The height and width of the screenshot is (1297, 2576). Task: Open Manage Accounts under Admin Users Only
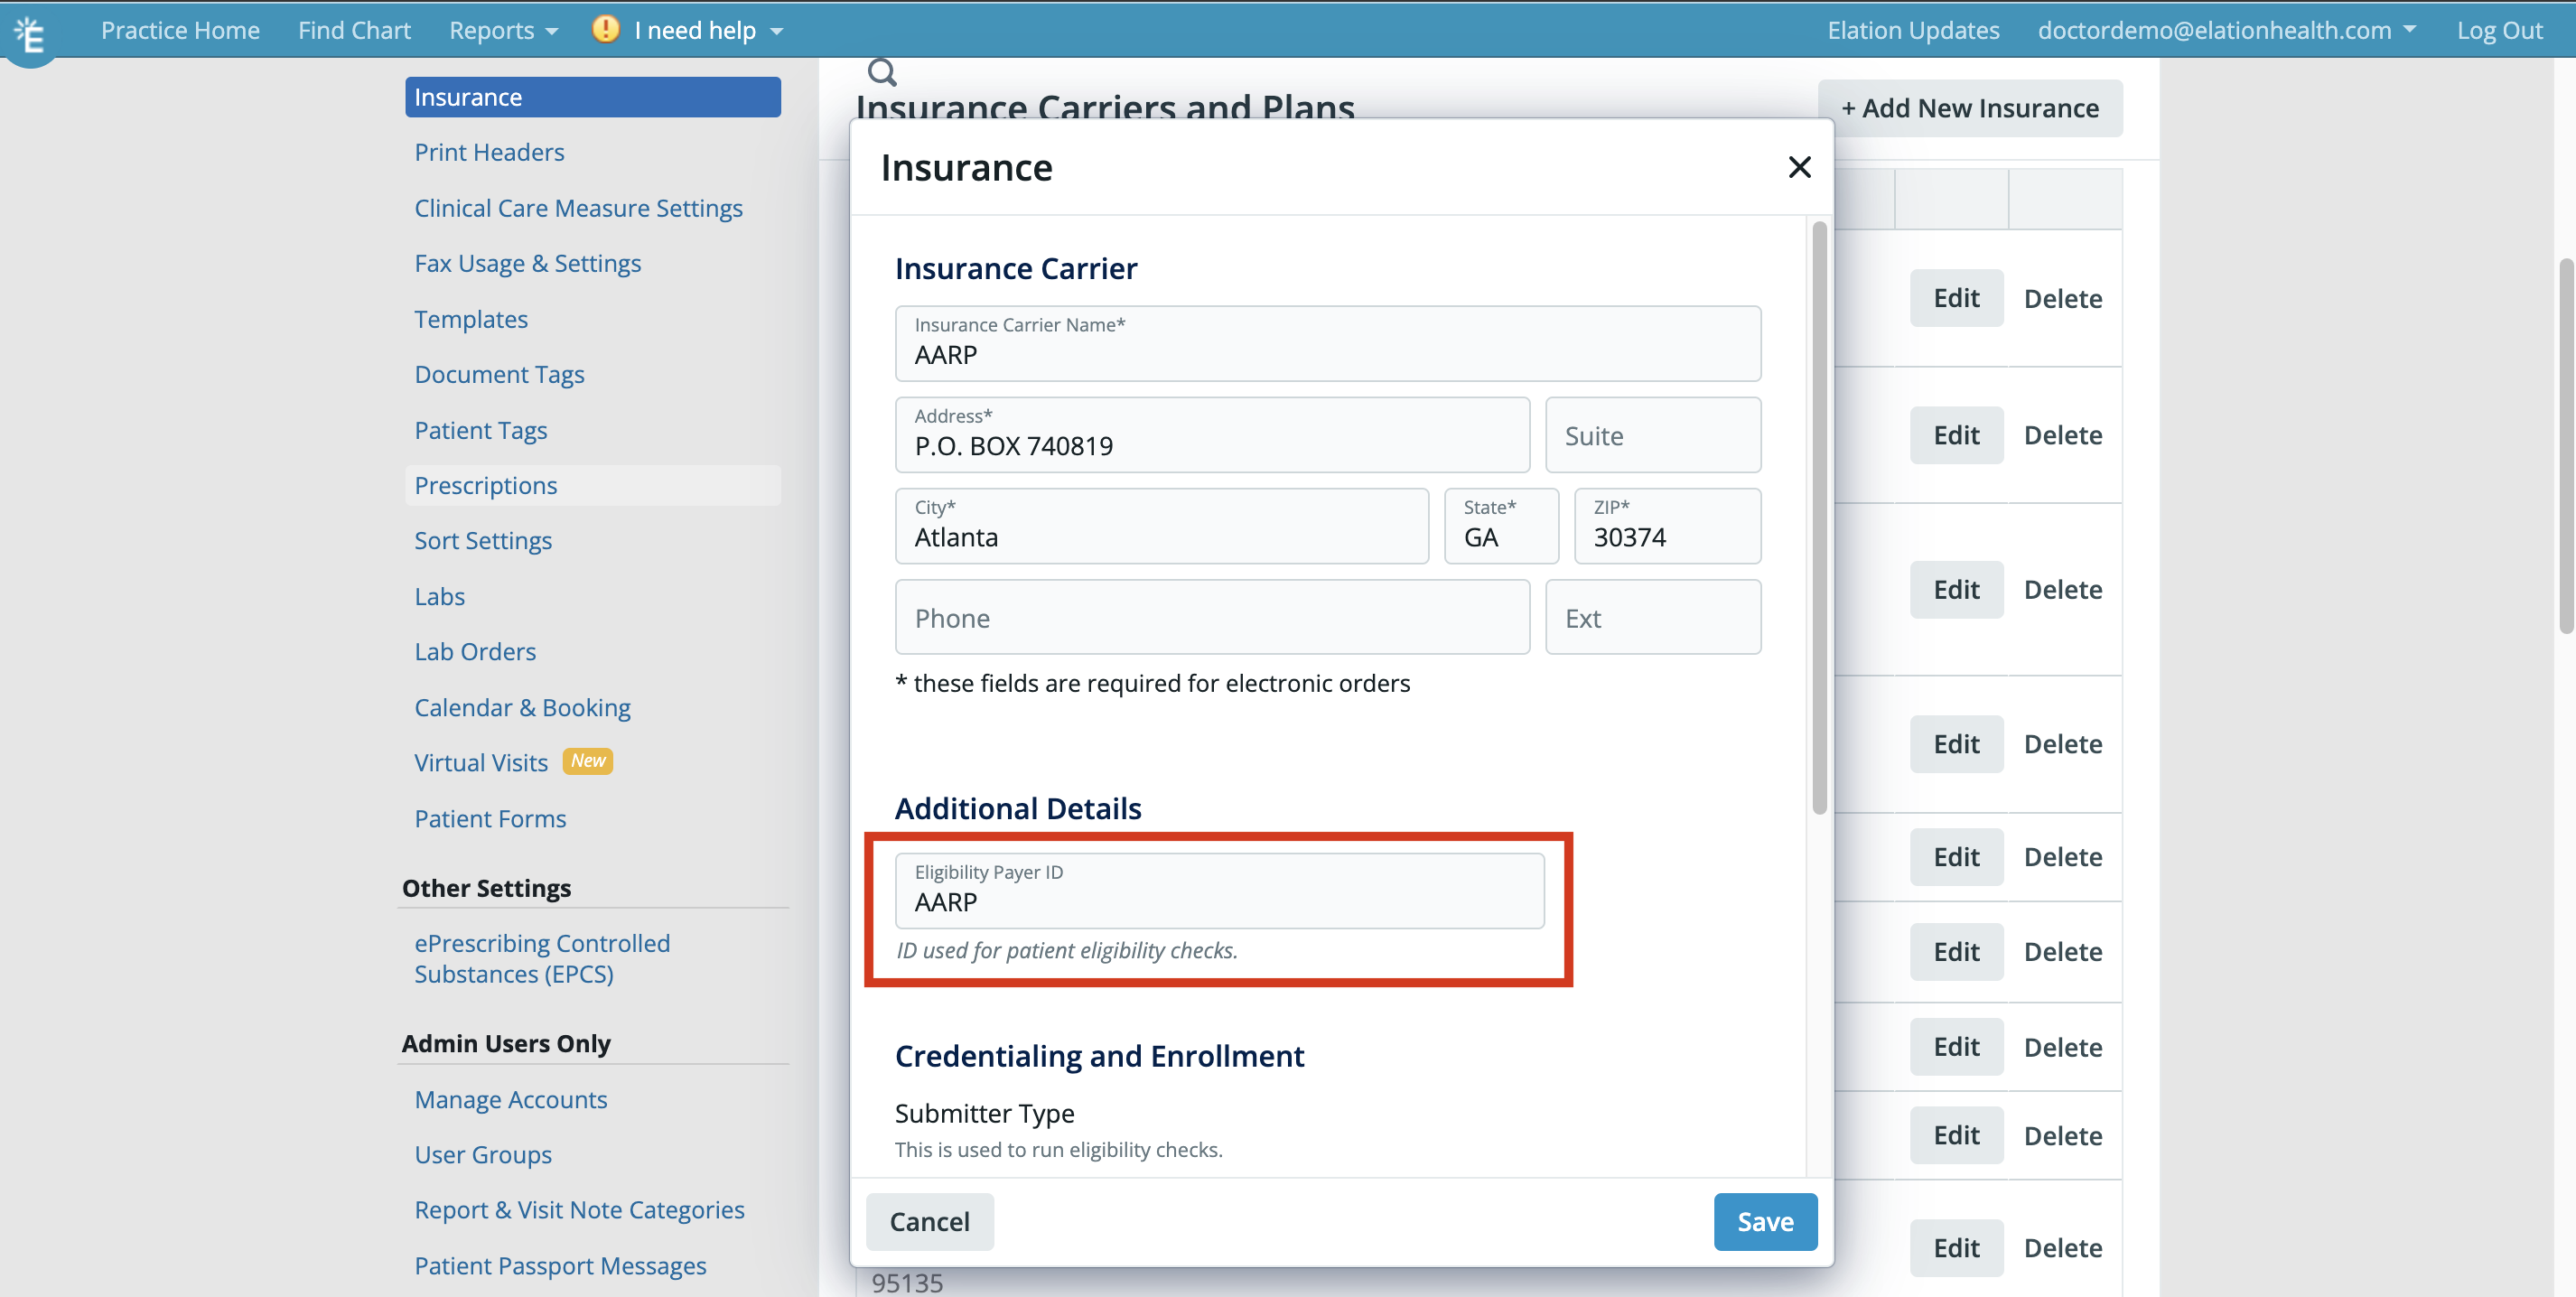[510, 1099]
